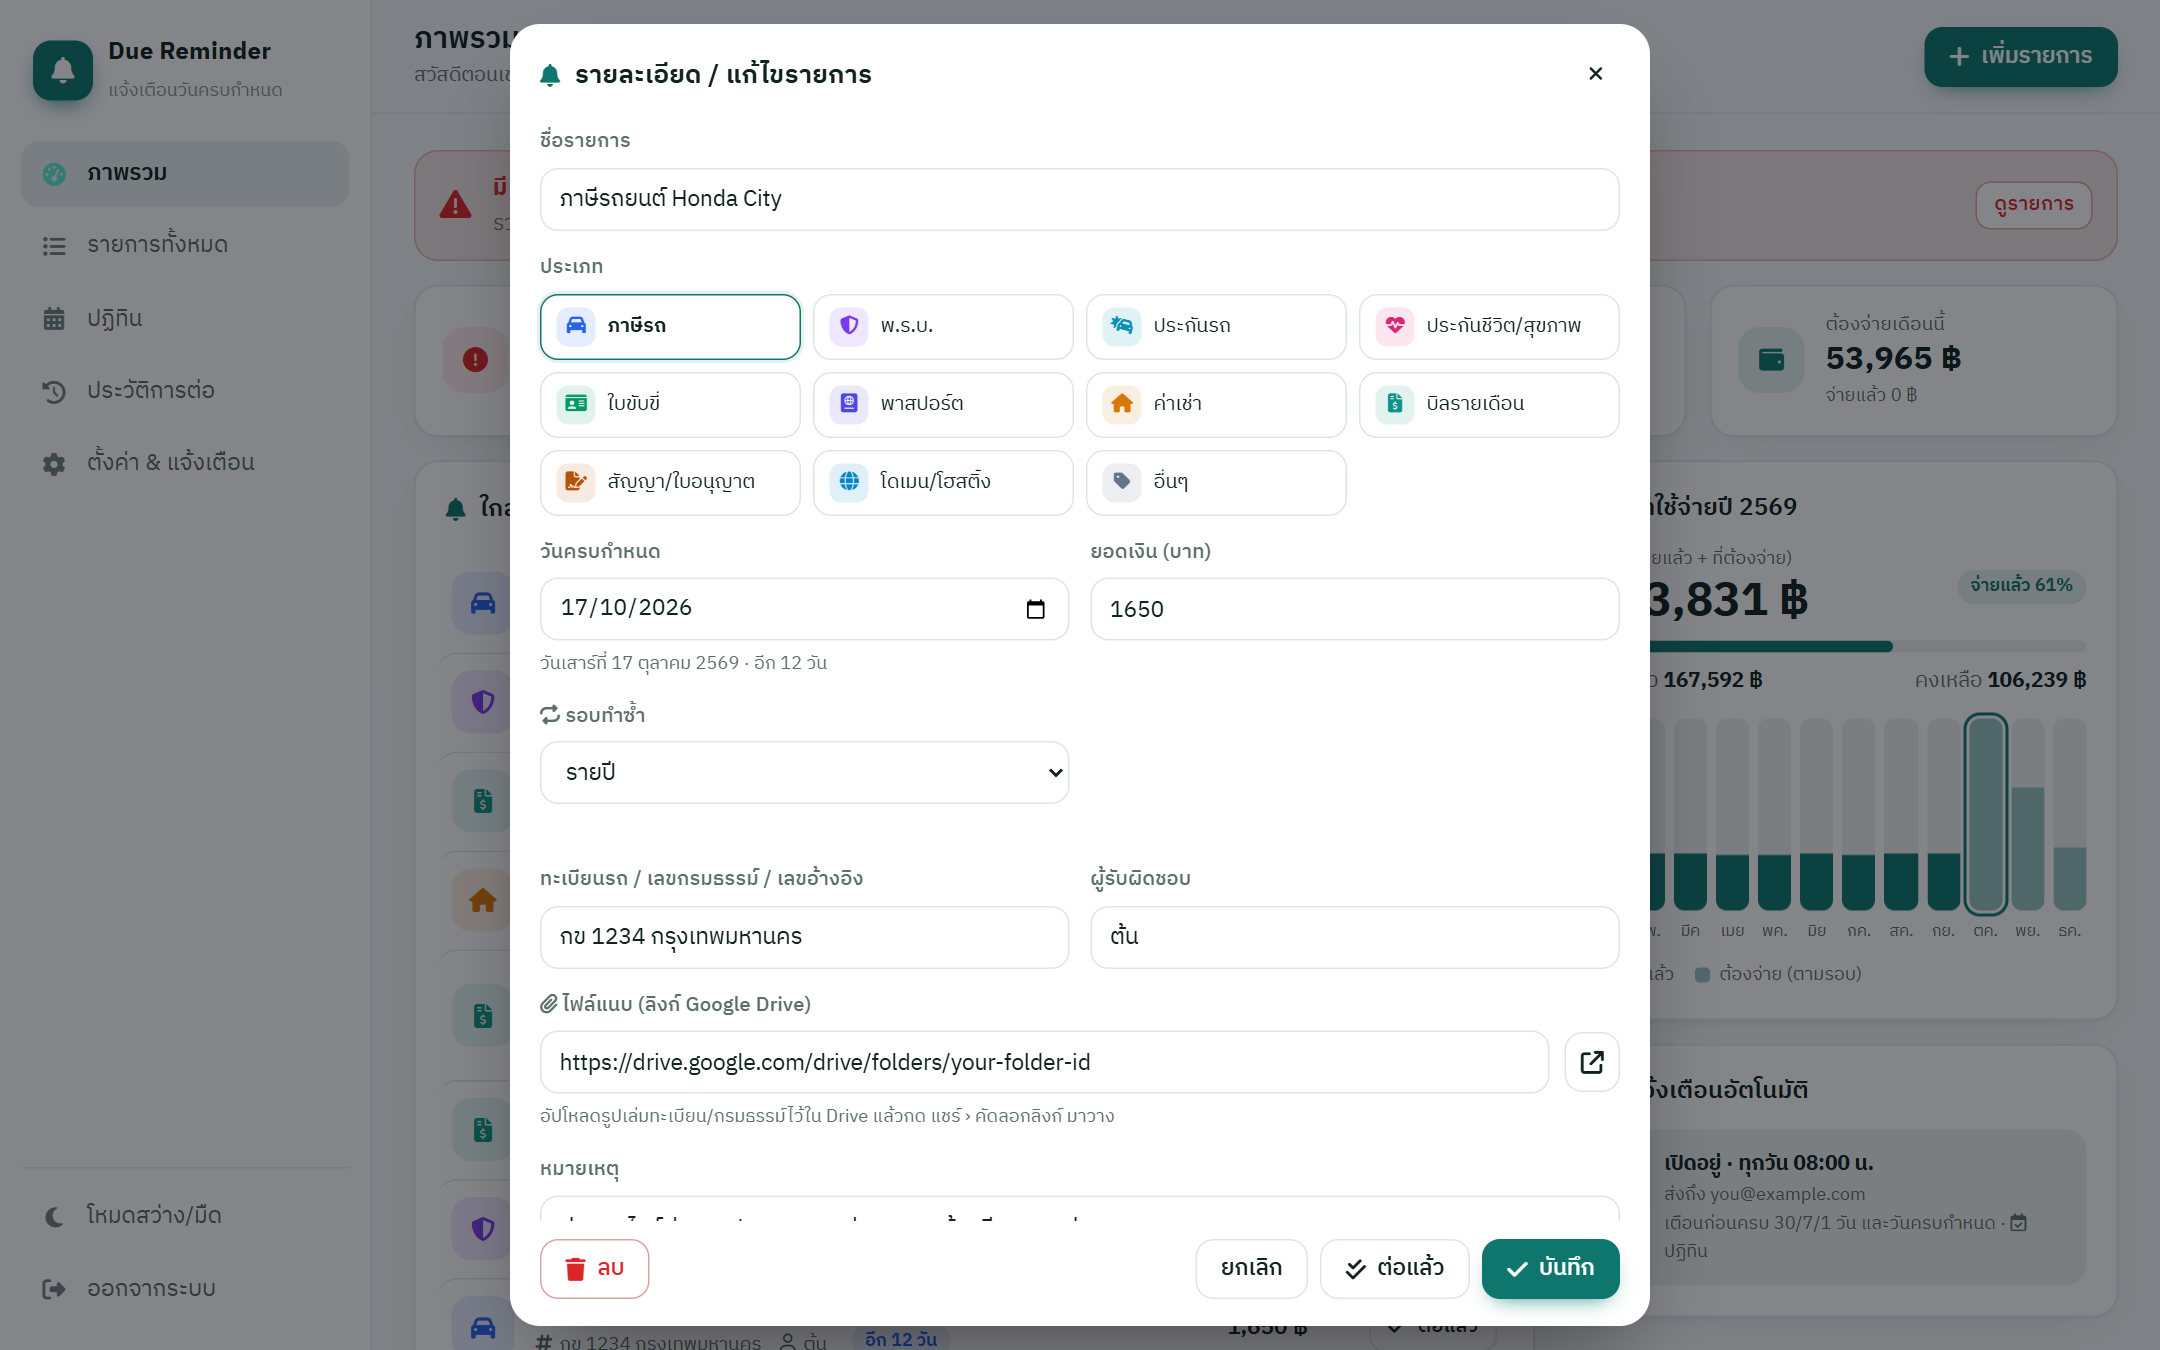Pick the ใบขับขี่ category

670,404
